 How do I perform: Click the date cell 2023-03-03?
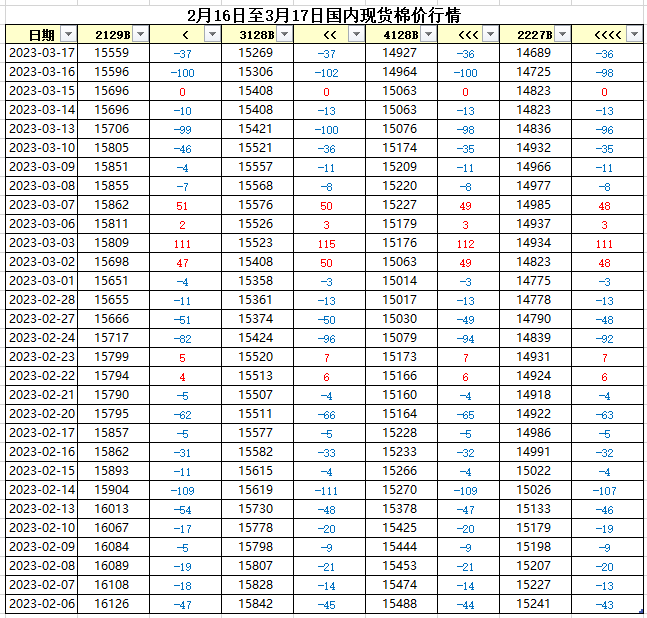(x=41, y=244)
